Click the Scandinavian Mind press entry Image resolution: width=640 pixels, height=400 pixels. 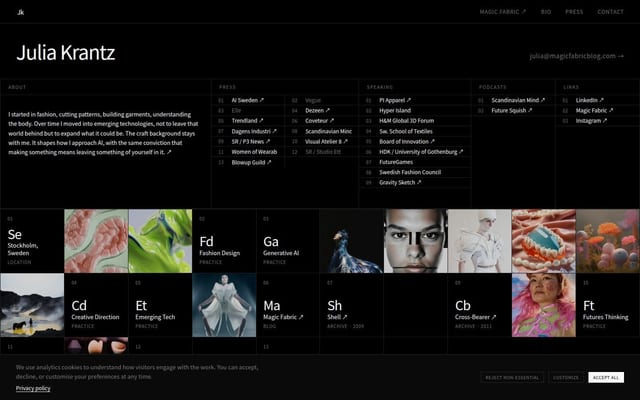pos(328,131)
